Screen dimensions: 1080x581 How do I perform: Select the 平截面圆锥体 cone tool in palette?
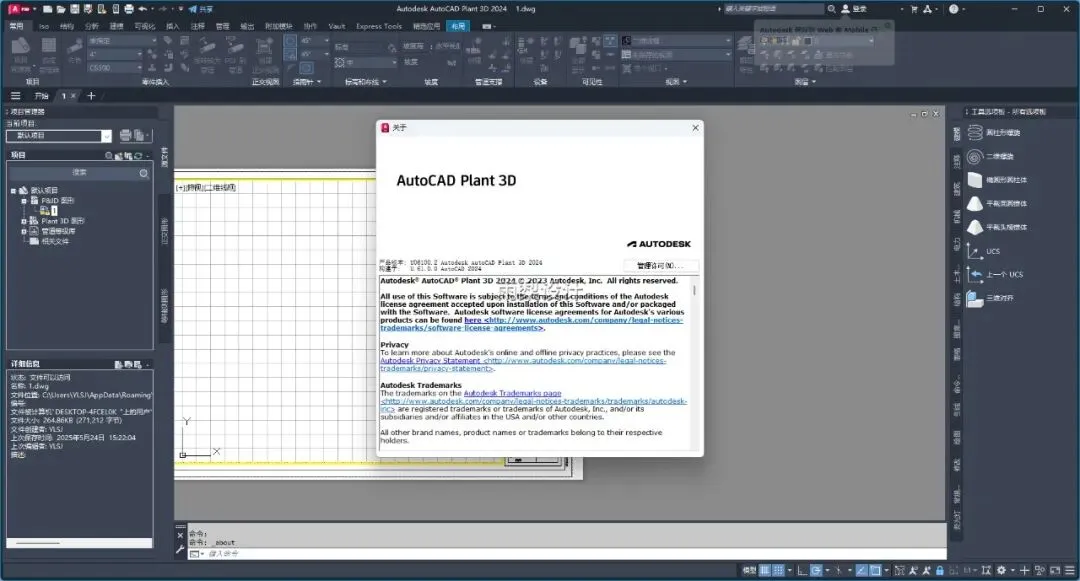pos(997,203)
